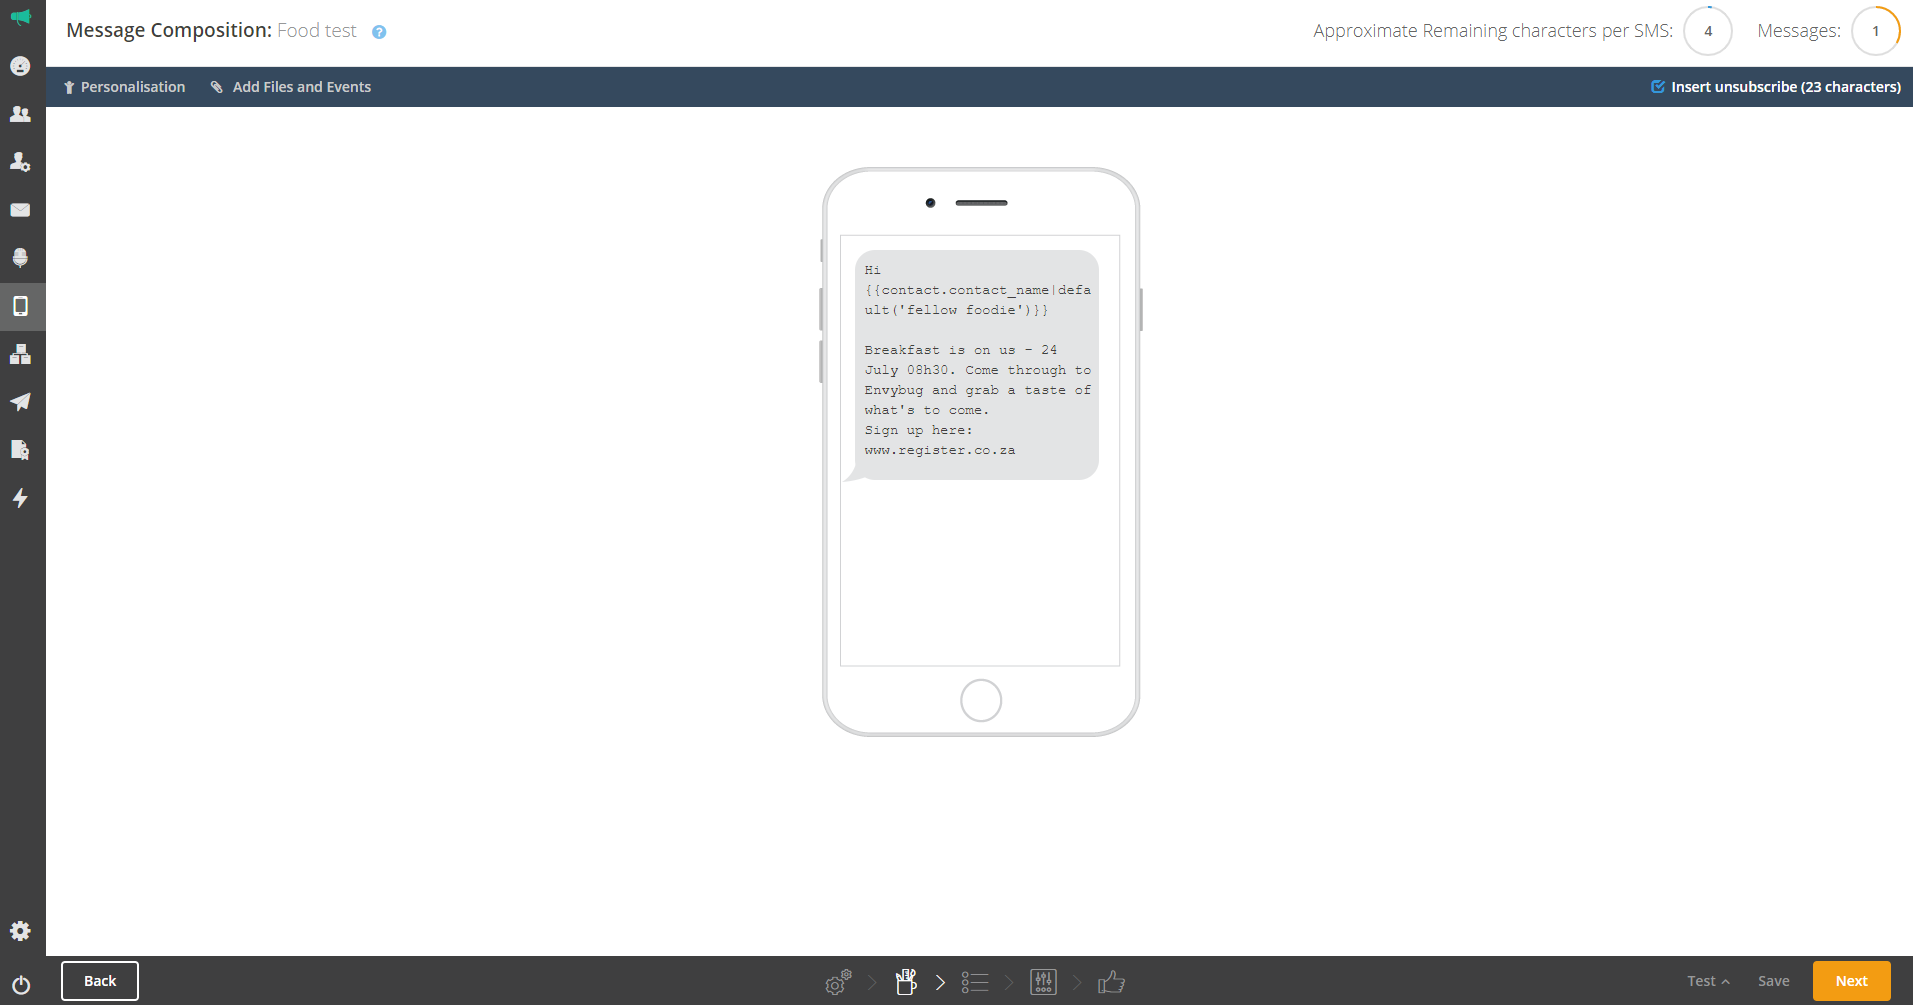Click the orange Next button
Screen dimensions: 1913x1005
pyautogui.click(x=1851, y=981)
